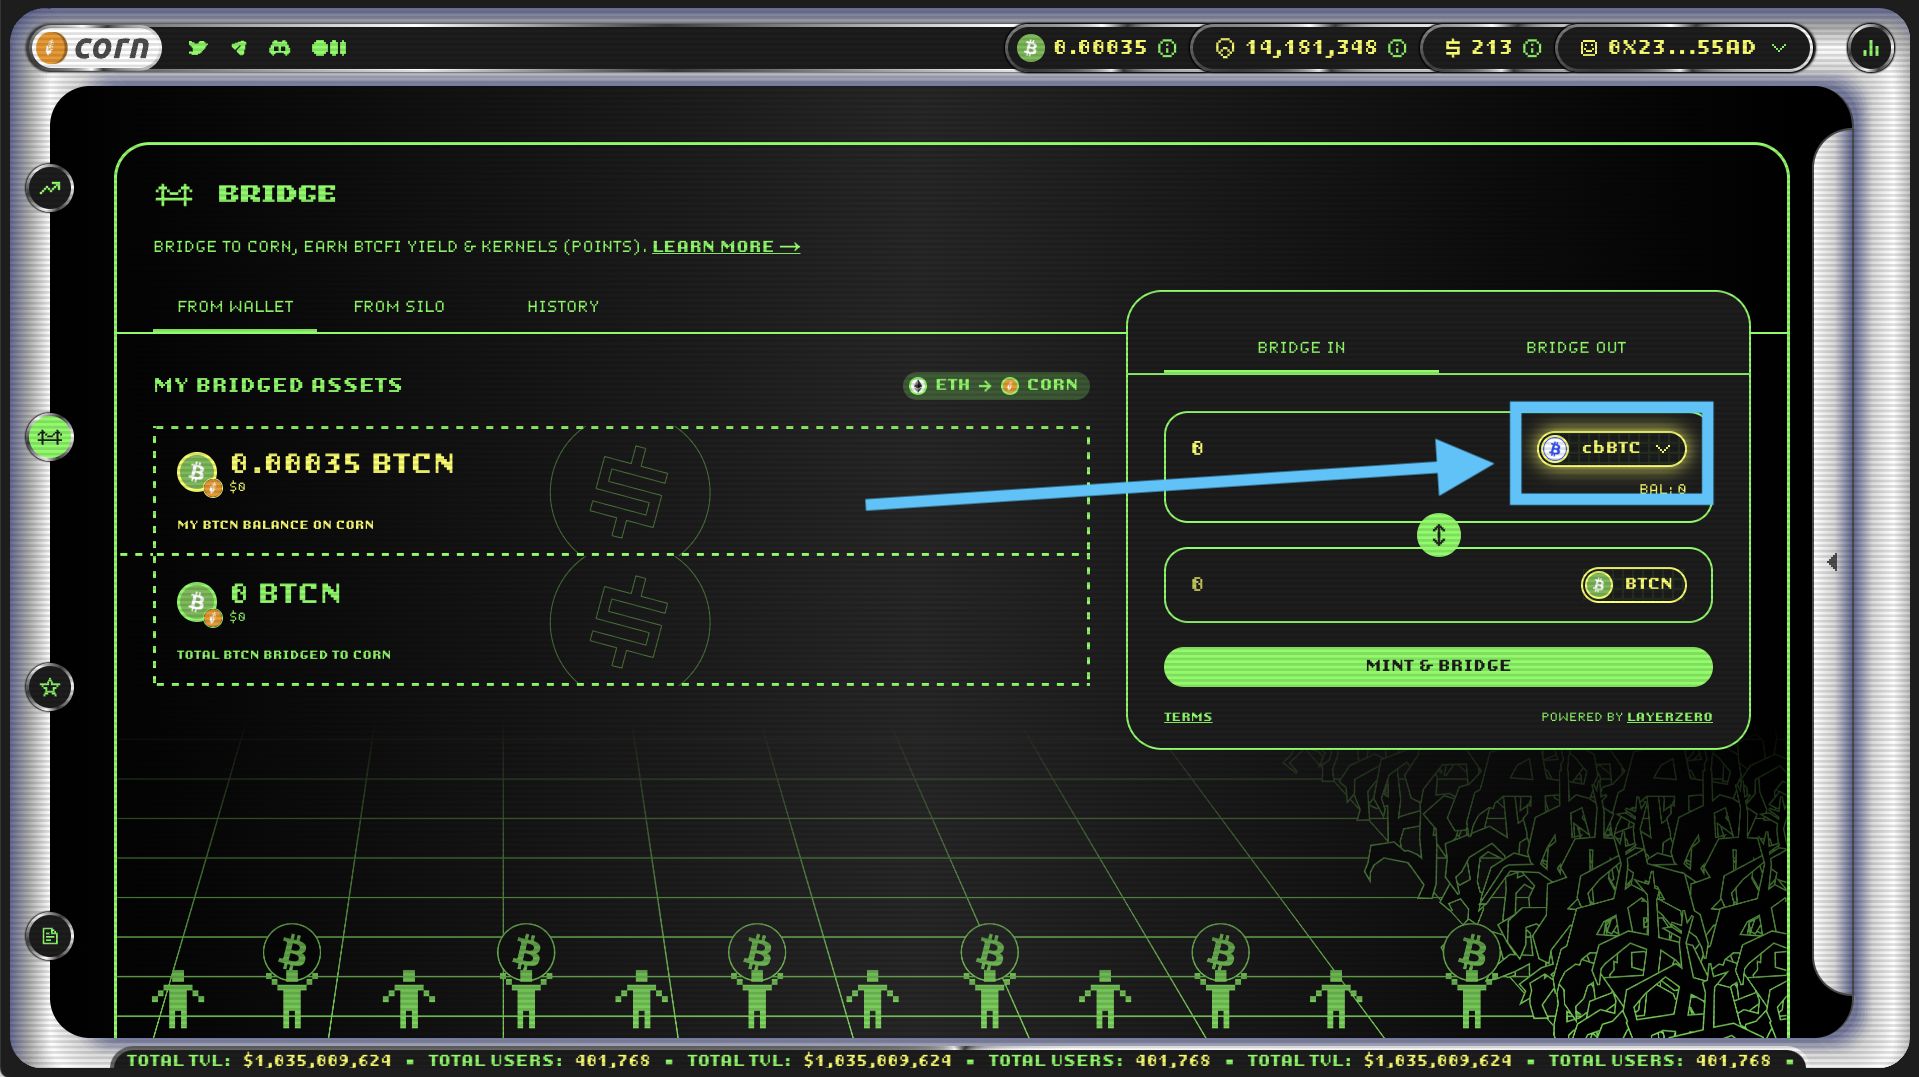This screenshot has height=1077, width=1919.
Task: Click the Mint & Bridge button
Action: (x=1438, y=666)
